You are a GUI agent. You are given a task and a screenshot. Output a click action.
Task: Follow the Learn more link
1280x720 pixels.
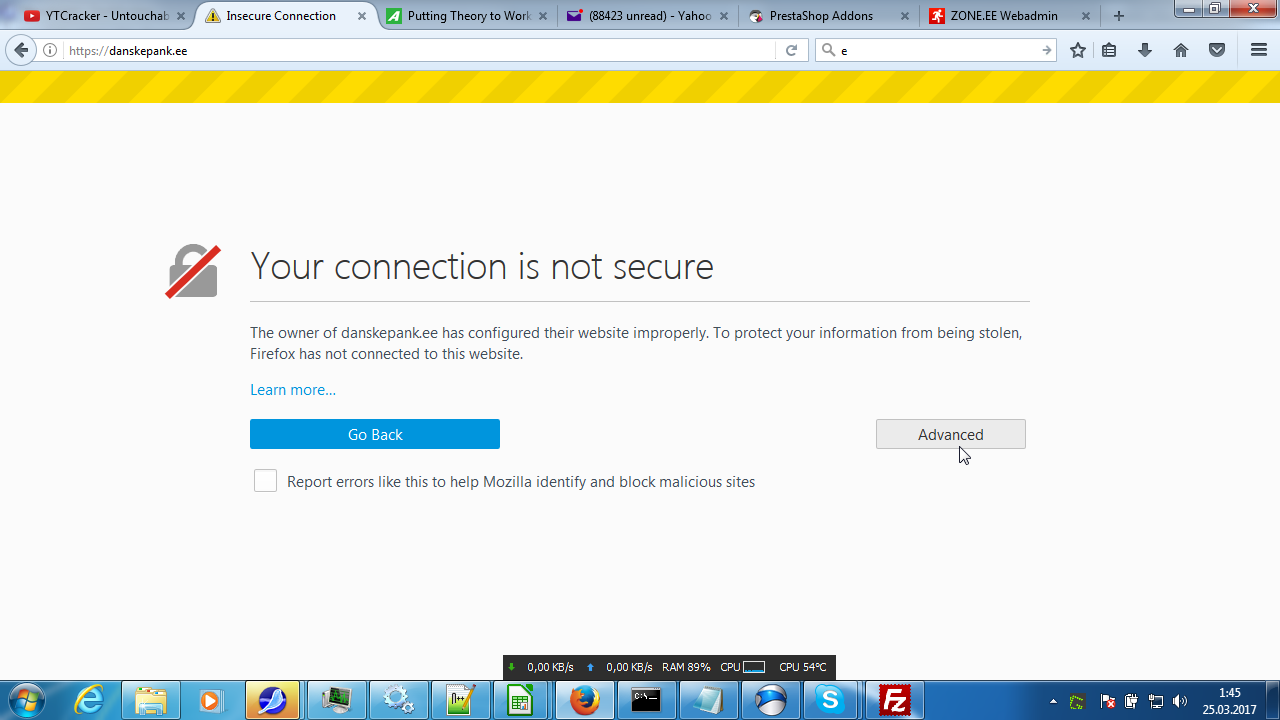(x=293, y=390)
